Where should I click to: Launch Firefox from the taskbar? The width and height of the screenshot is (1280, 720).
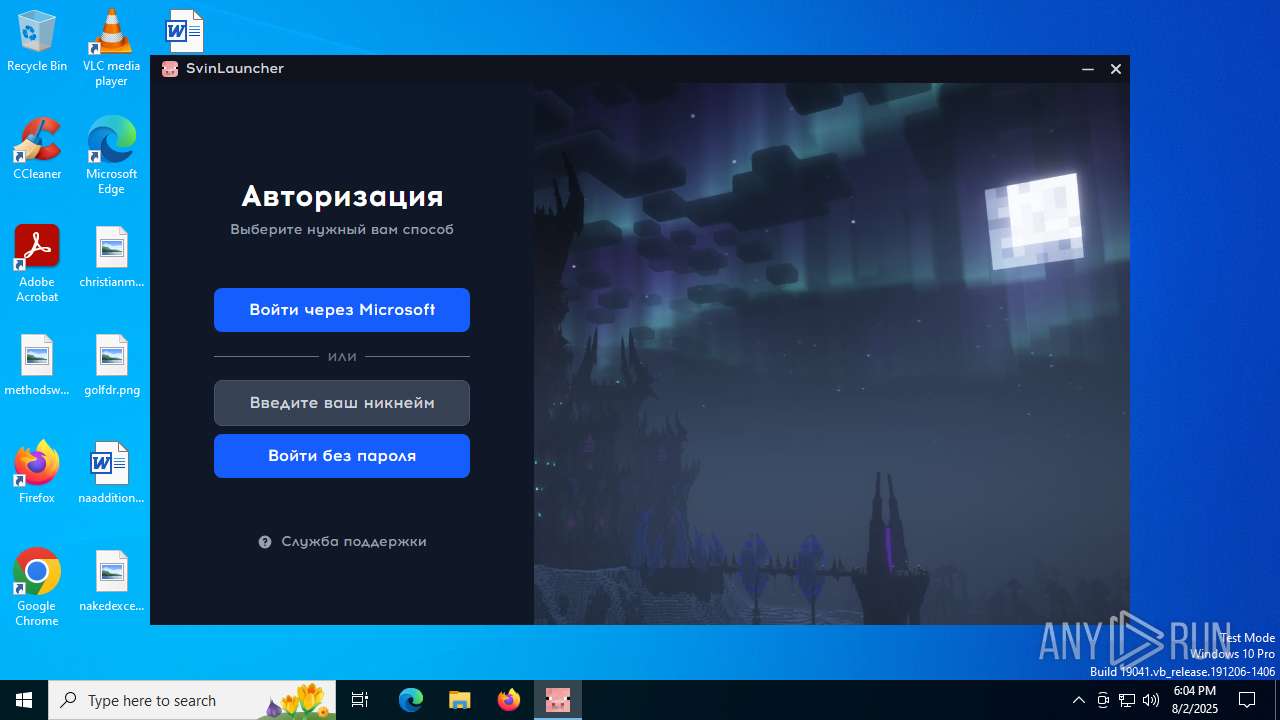click(508, 700)
